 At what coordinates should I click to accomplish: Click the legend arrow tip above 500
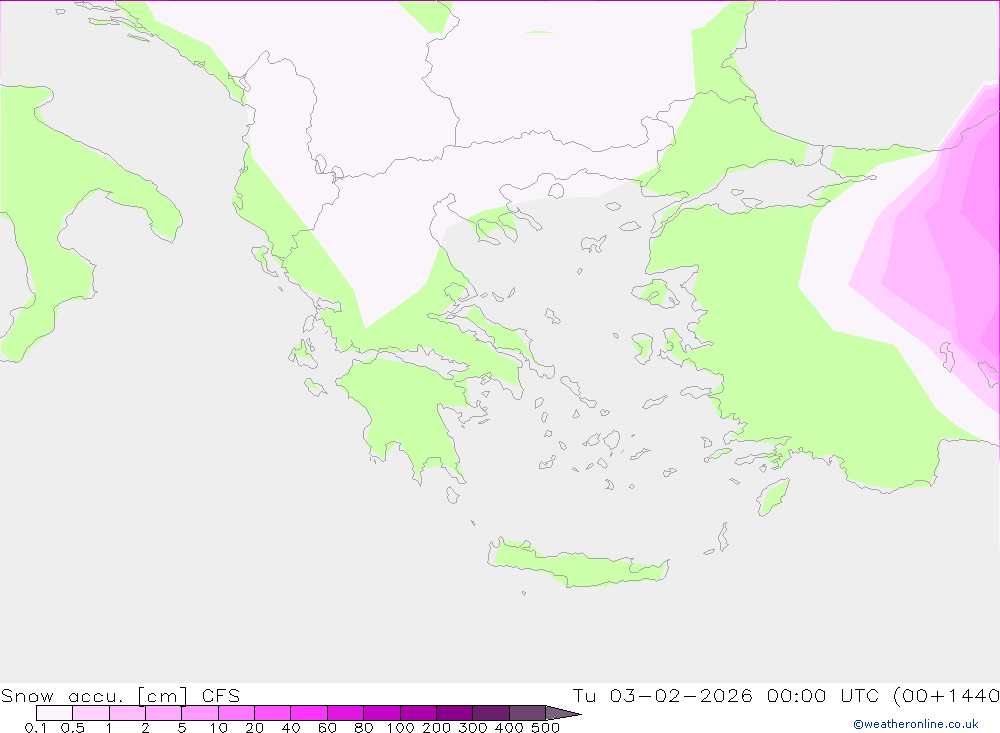tap(564, 713)
